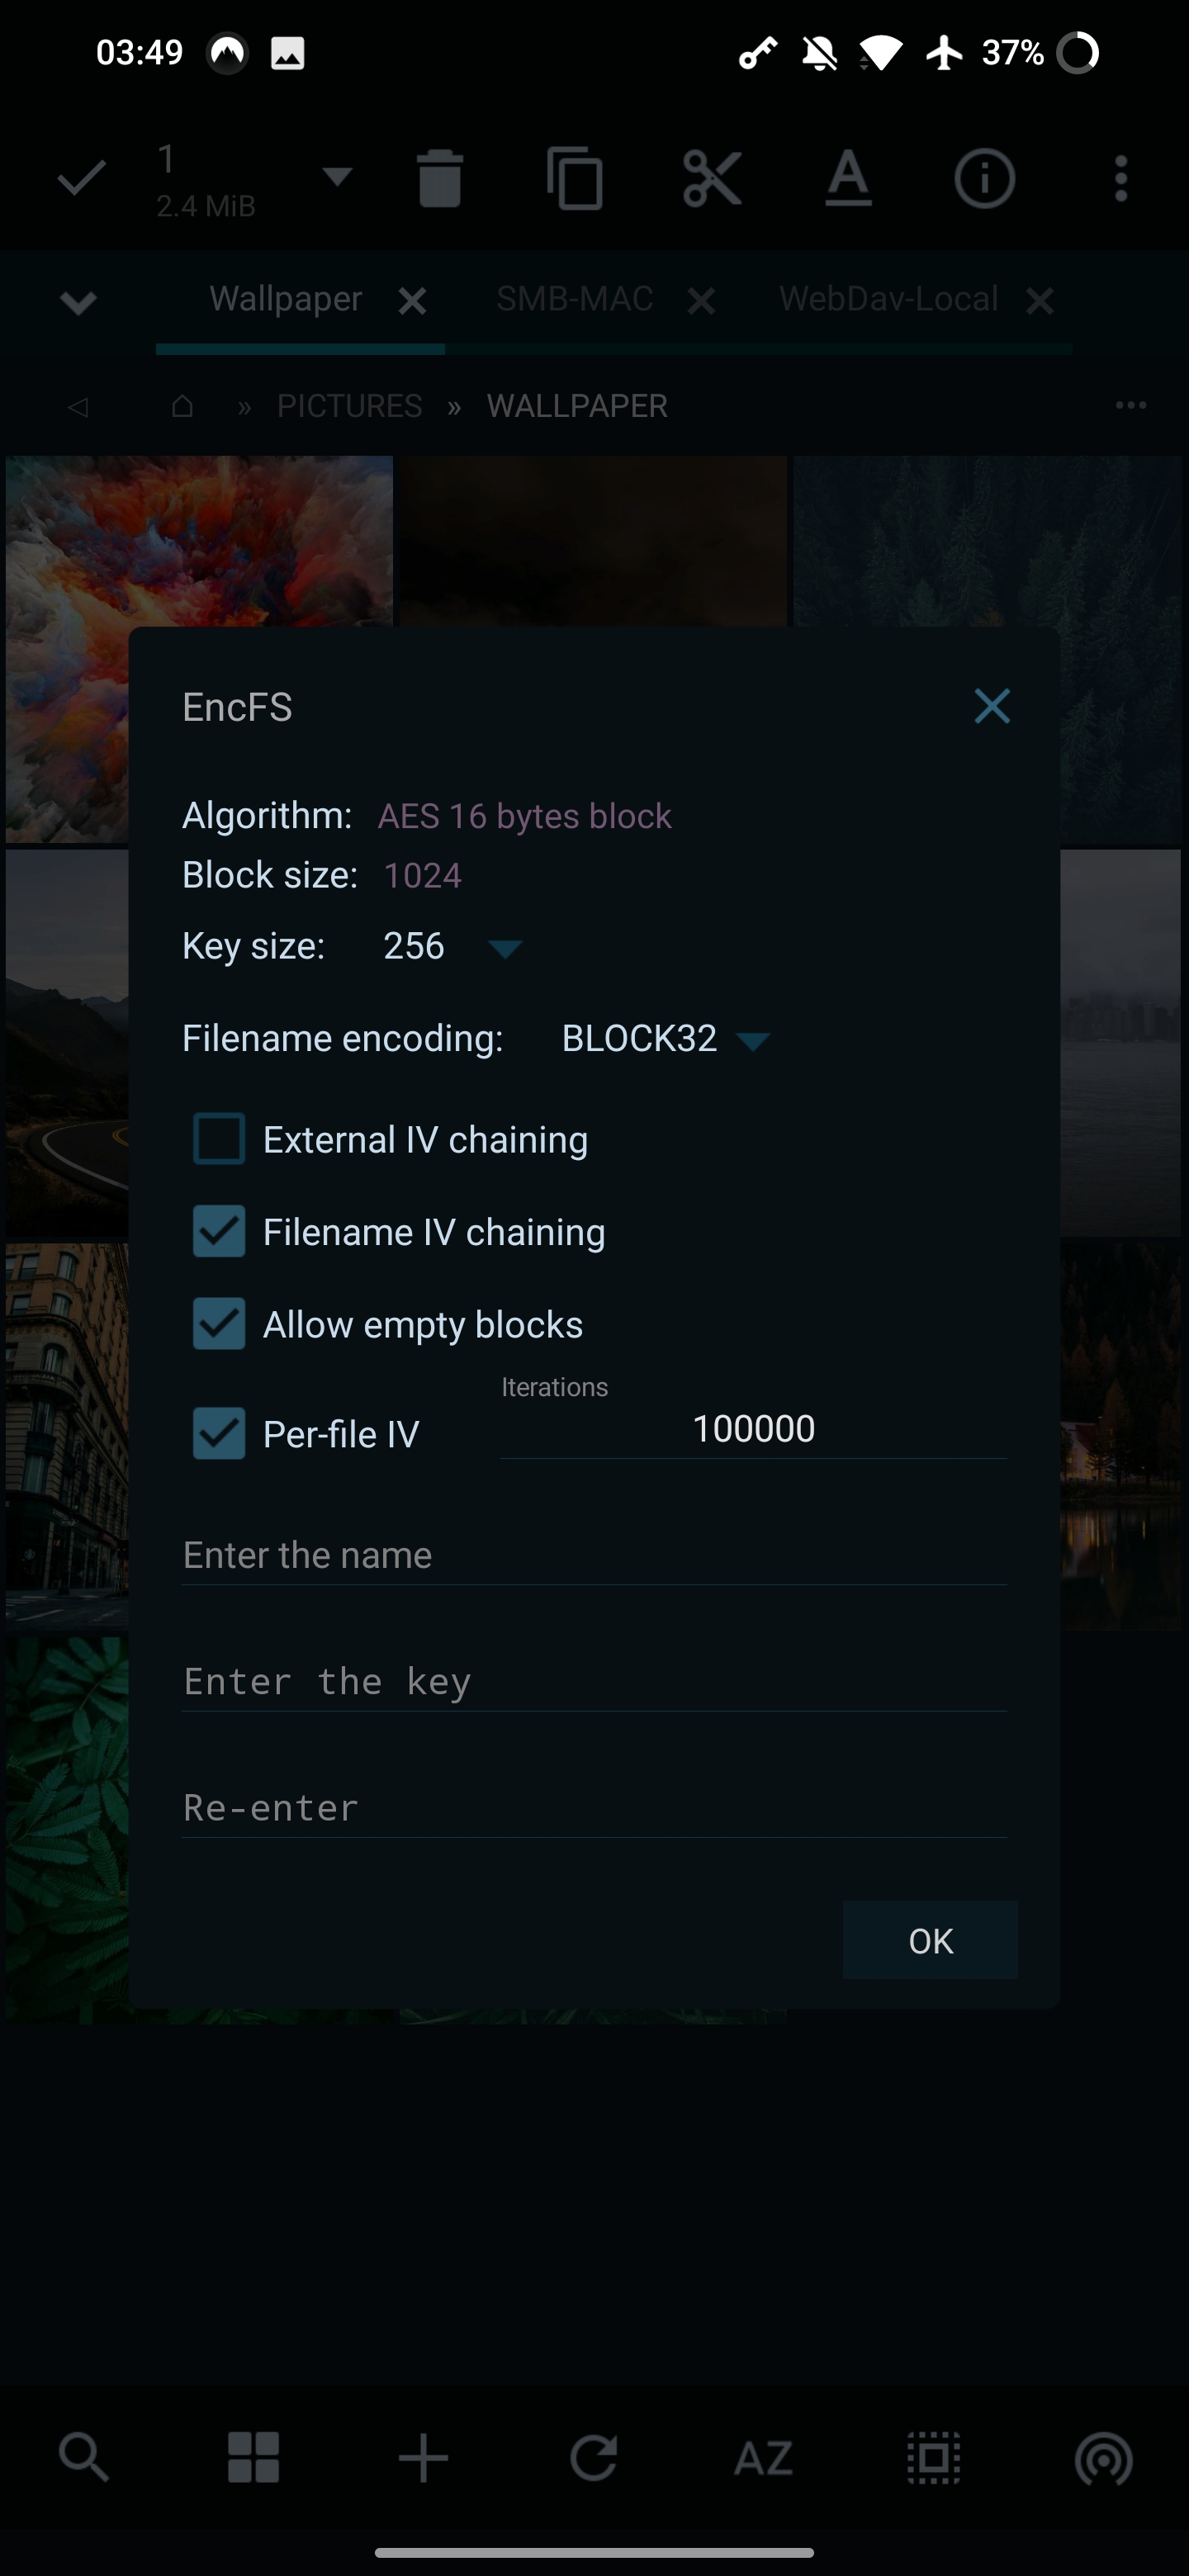Enable External IV chaining checkbox
This screenshot has height=2576, width=1189.
pos(219,1139)
